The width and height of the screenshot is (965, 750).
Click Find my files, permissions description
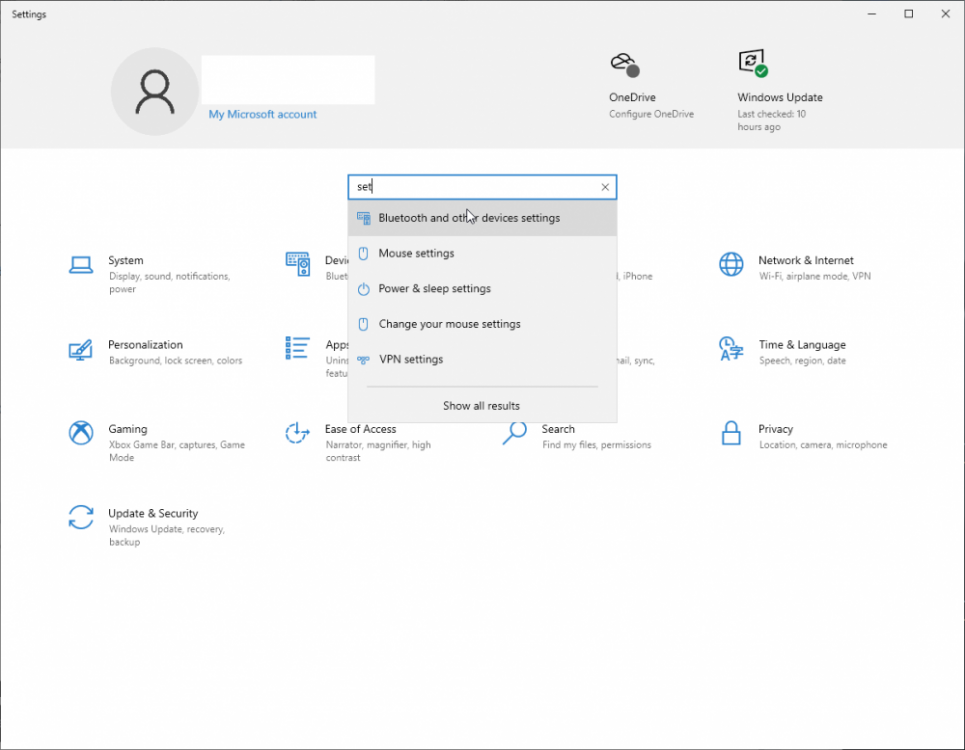pyautogui.click(x=596, y=445)
